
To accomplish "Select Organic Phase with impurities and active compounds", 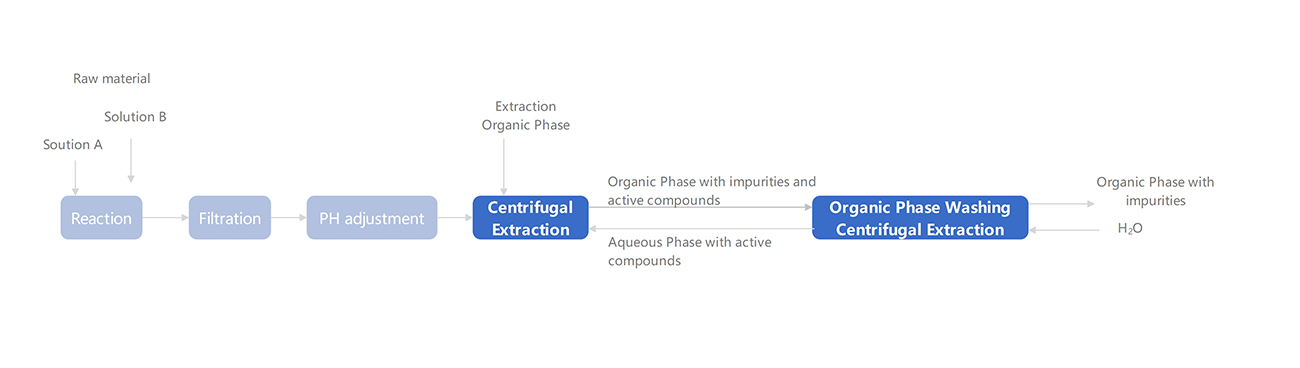I will click(712, 191).
